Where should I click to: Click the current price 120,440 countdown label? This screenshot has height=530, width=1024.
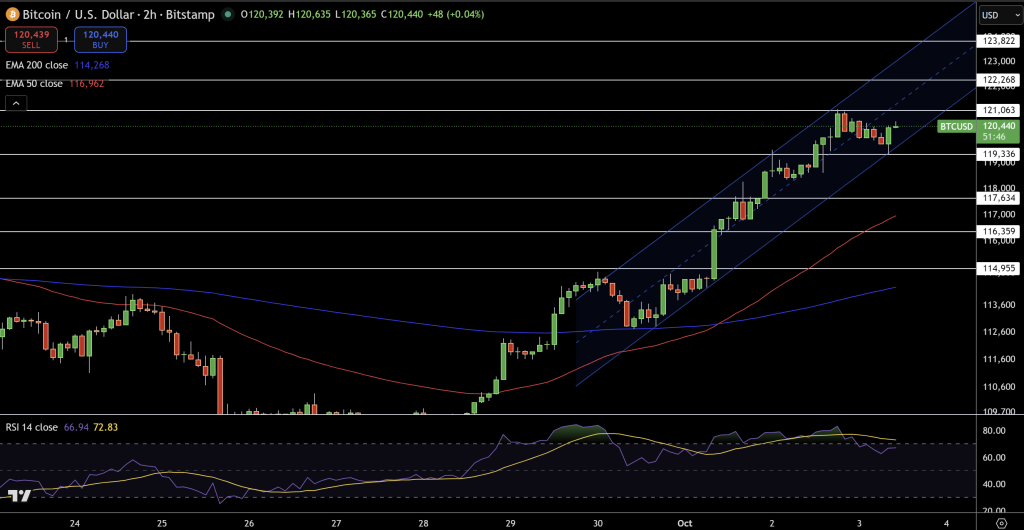tap(999, 130)
